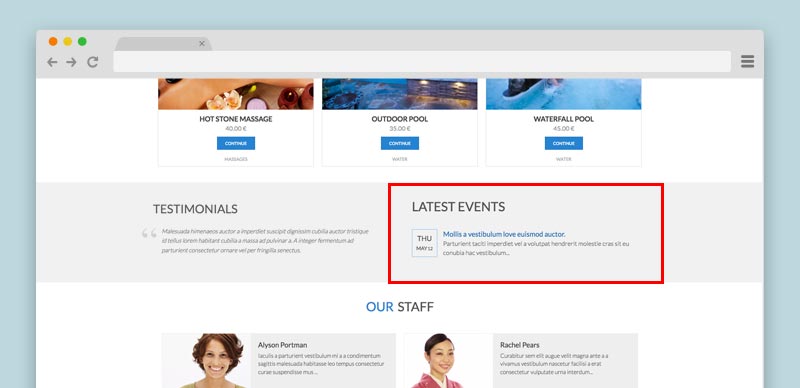800x388 pixels.
Task: Open the Waterfall Pool photo
Action: coord(563,94)
